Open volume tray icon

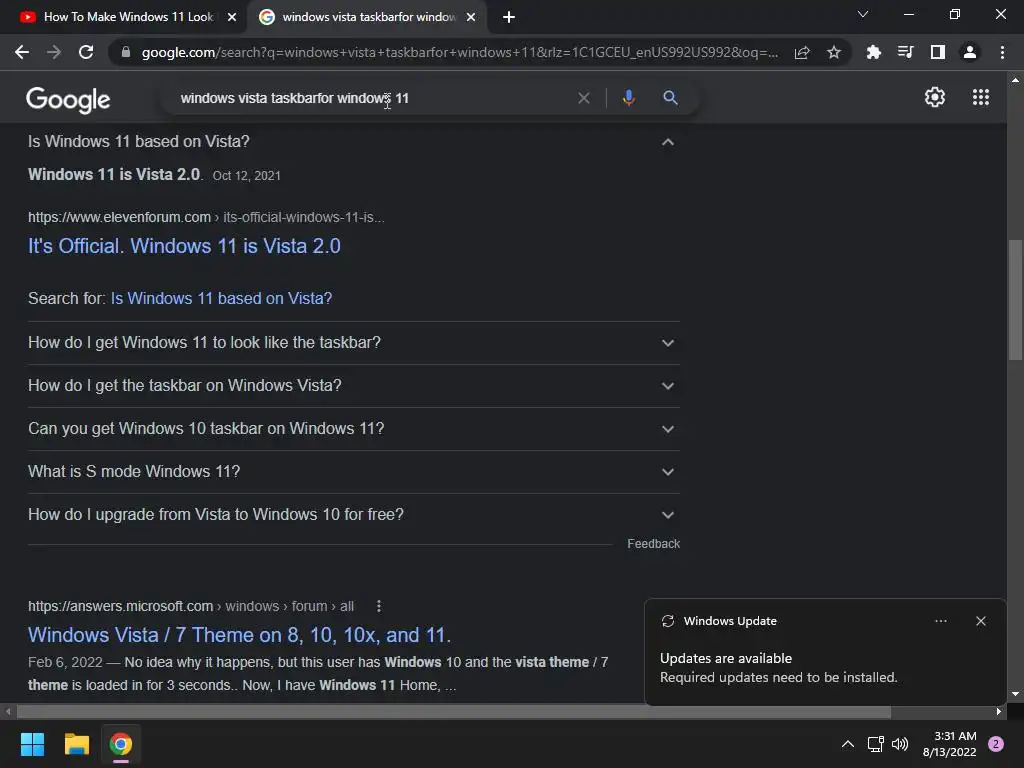[900, 744]
